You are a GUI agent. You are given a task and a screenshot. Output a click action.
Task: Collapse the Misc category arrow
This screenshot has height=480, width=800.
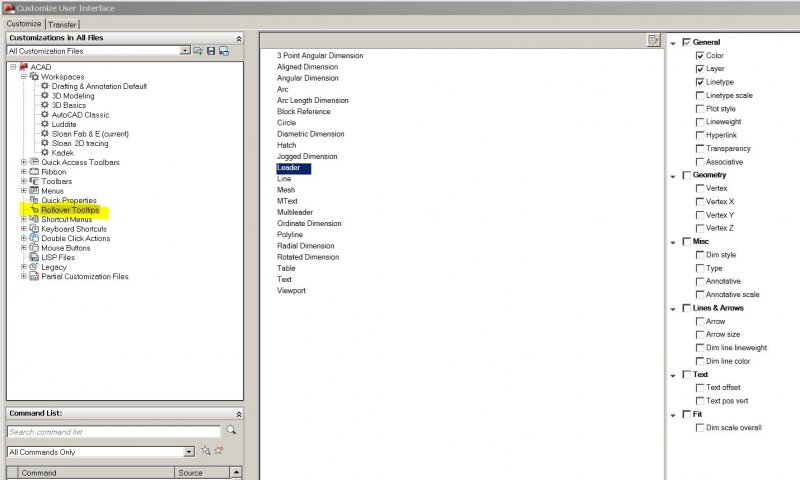pos(673,242)
